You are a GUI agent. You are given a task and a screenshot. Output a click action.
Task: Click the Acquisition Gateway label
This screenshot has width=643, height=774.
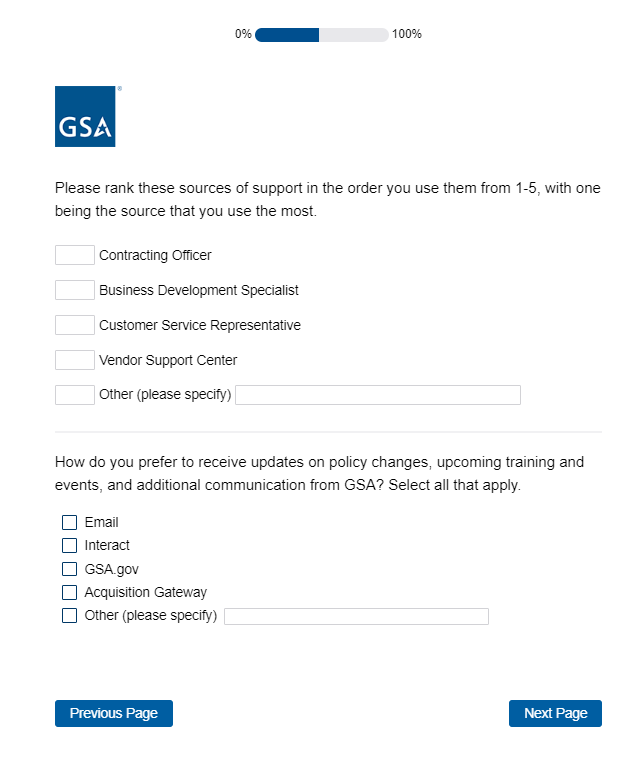(146, 592)
